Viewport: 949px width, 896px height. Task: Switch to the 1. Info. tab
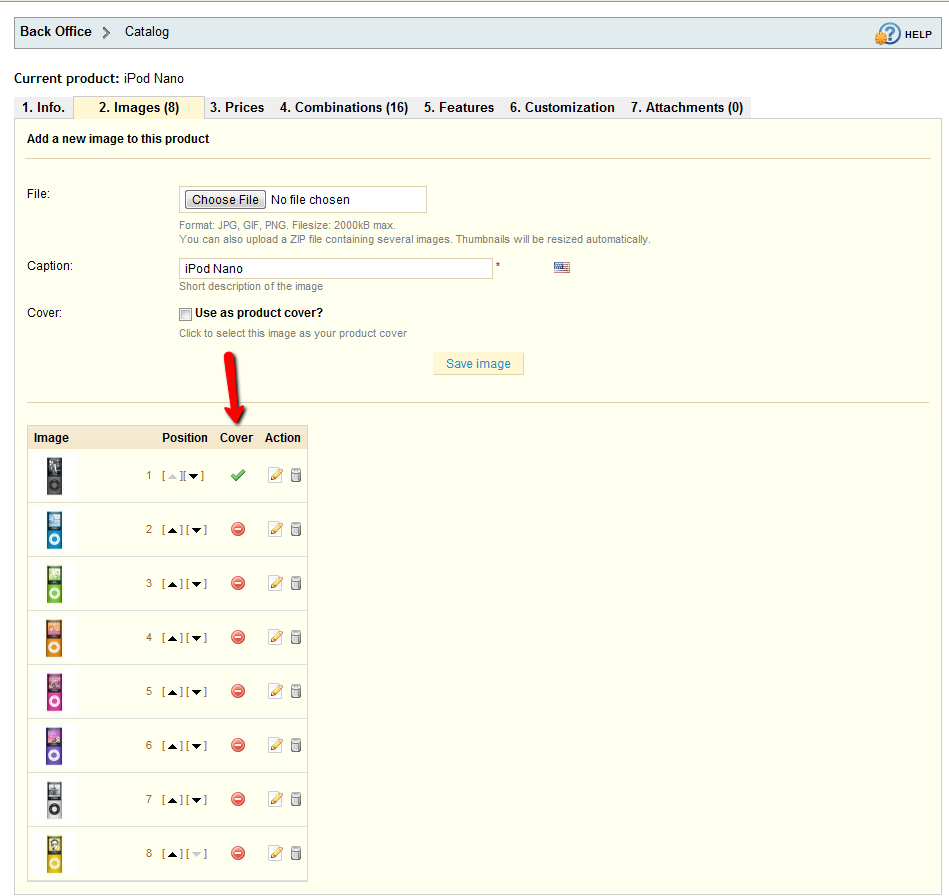click(44, 108)
